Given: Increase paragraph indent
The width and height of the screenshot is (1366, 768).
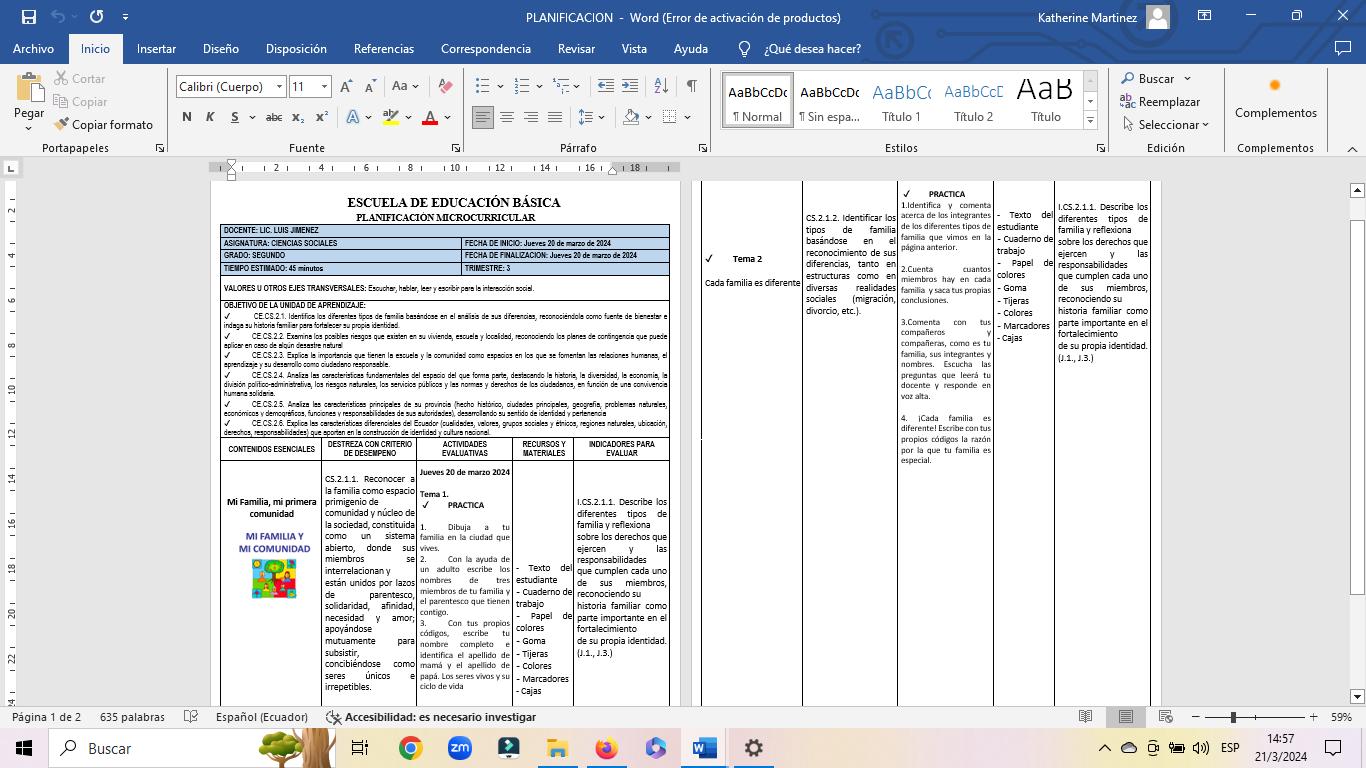Looking at the screenshot, I should click(x=630, y=86).
